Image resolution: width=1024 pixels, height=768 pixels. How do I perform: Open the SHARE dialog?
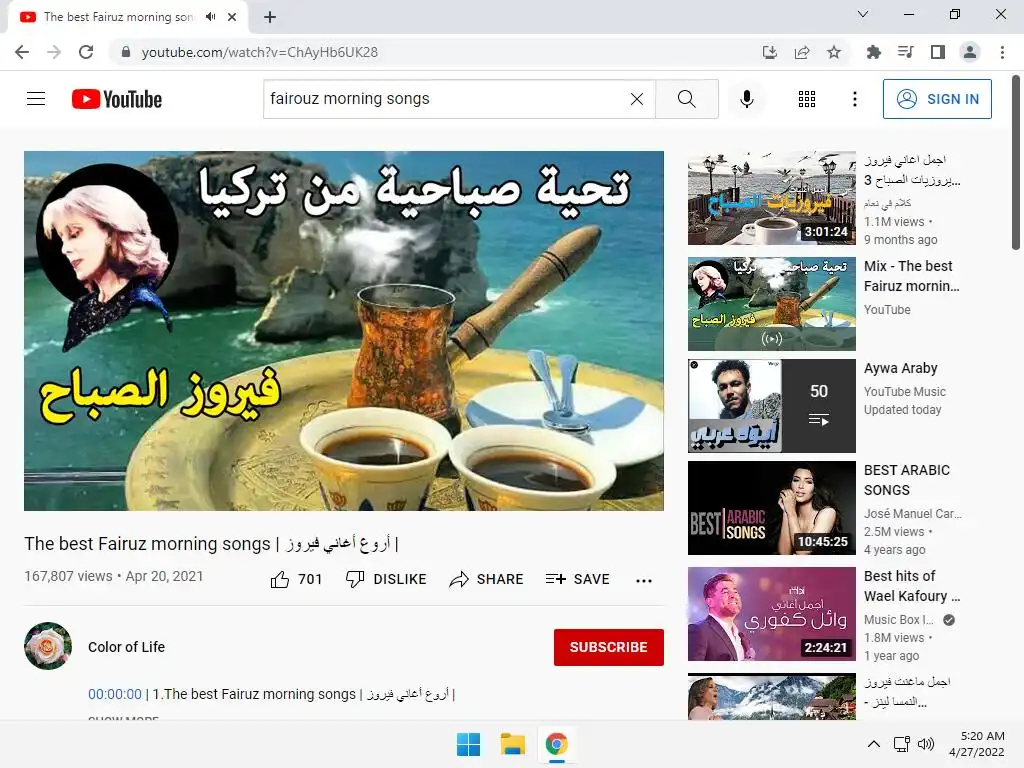(487, 579)
